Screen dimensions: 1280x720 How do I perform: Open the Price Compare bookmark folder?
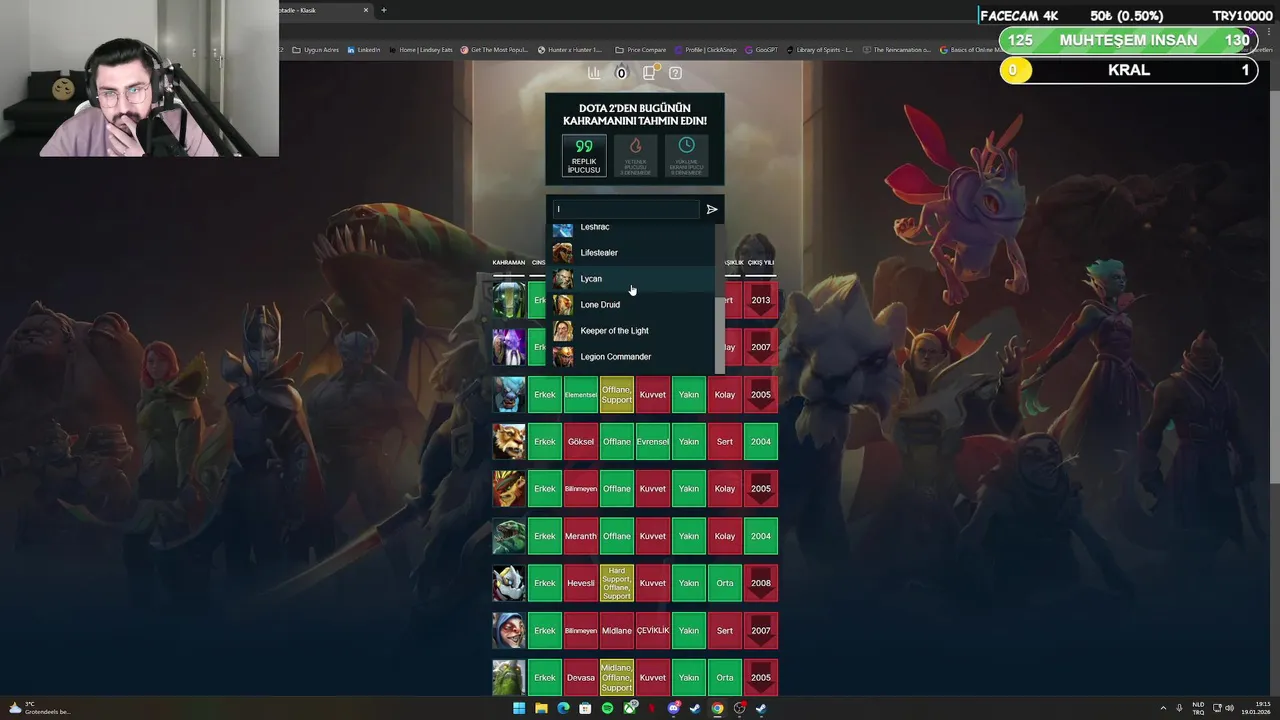point(642,50)
